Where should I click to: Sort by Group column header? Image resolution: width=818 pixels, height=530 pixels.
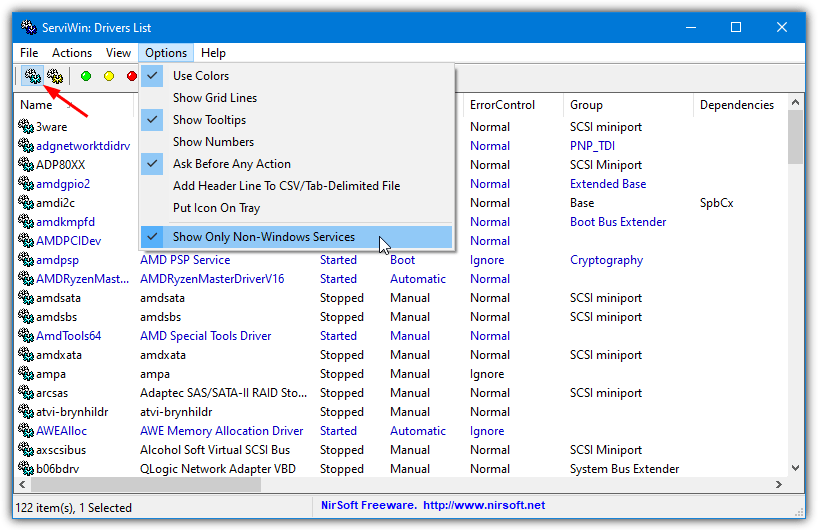coord(629,105)
